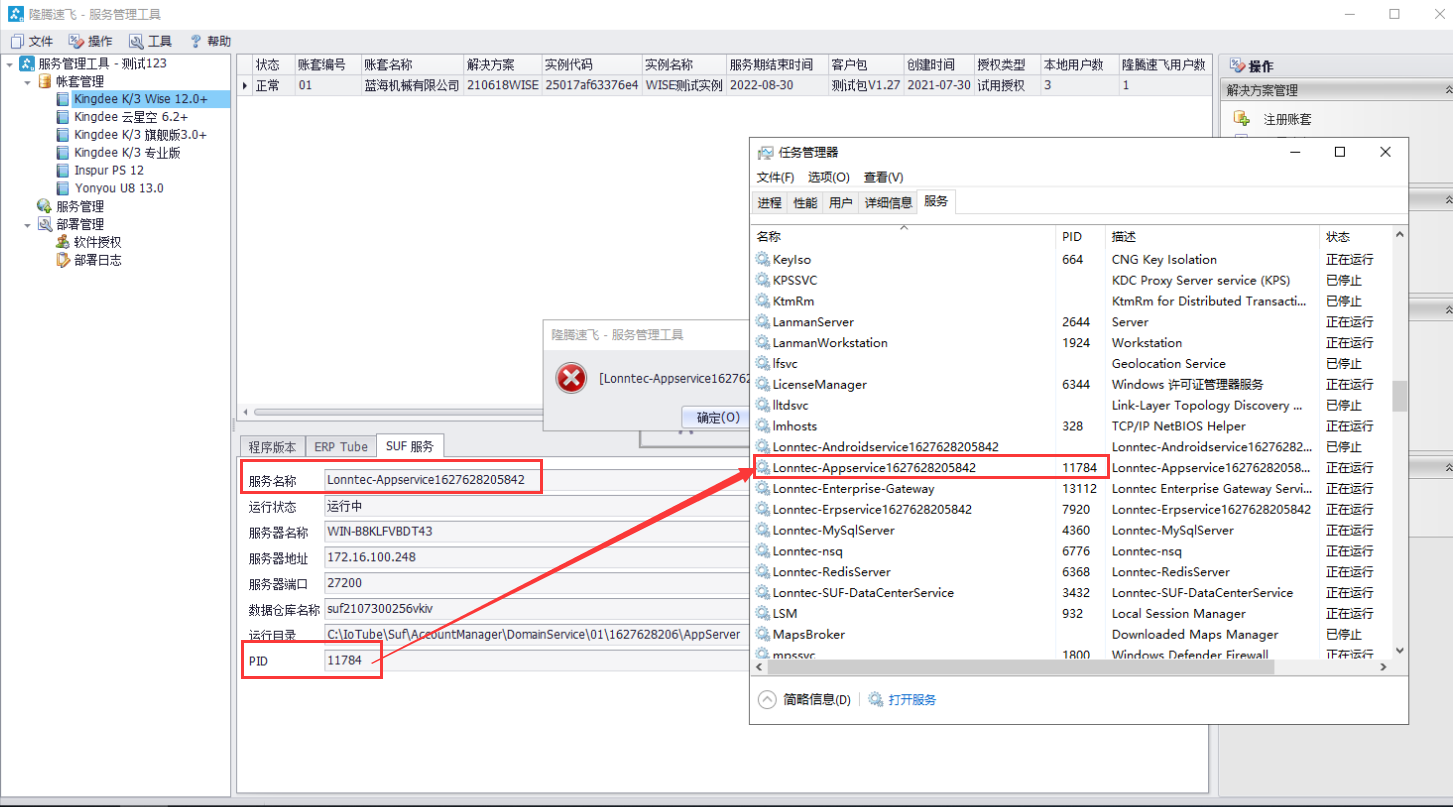Switch to the 性能 tab
The height and width of the screenshot is (807, 1453).
click(x=805, y=203)
